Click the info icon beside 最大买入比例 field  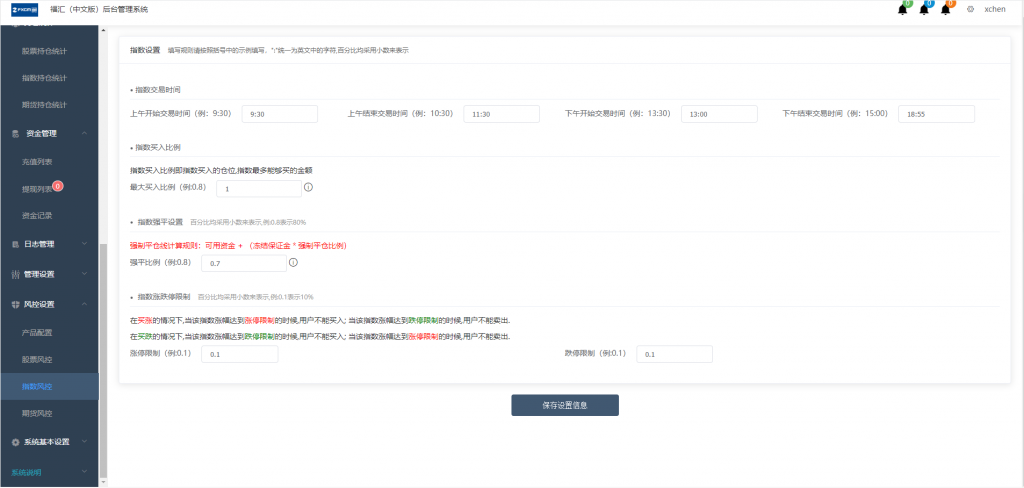(309, 187)
